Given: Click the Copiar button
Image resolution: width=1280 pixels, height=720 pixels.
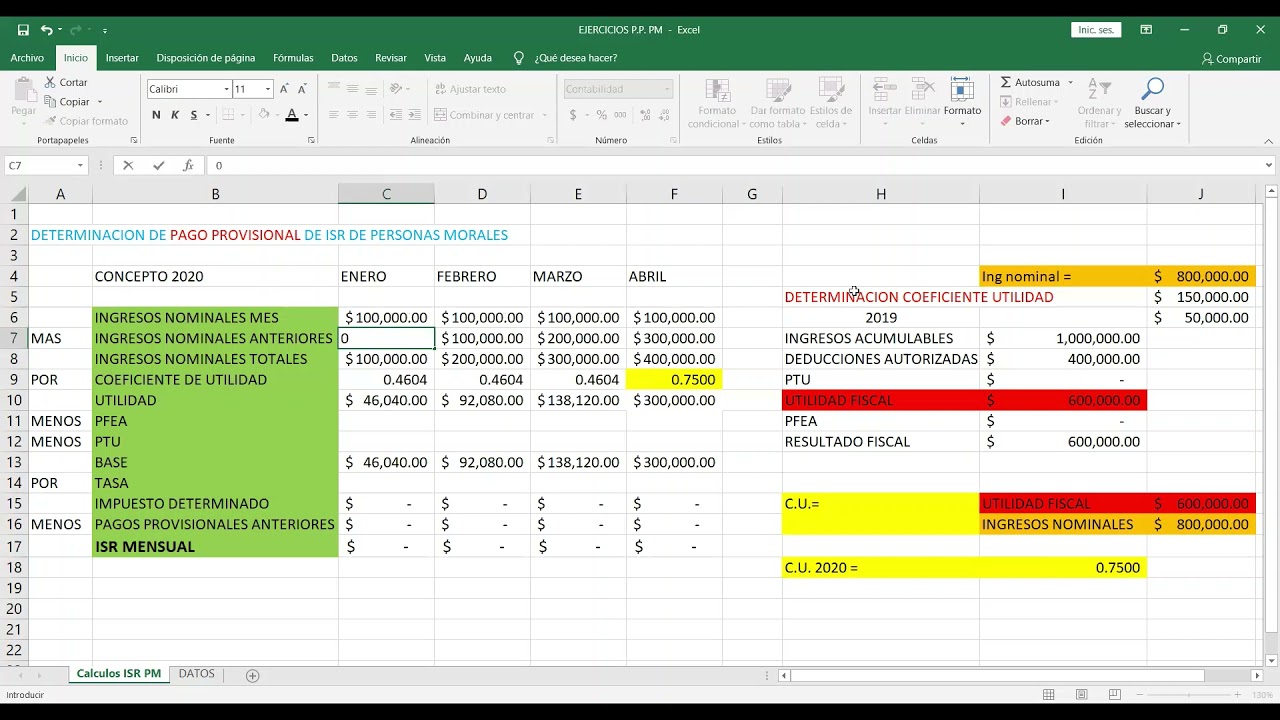Looking at the screenshot, I should pyautogui.click(x=68, y=101).
